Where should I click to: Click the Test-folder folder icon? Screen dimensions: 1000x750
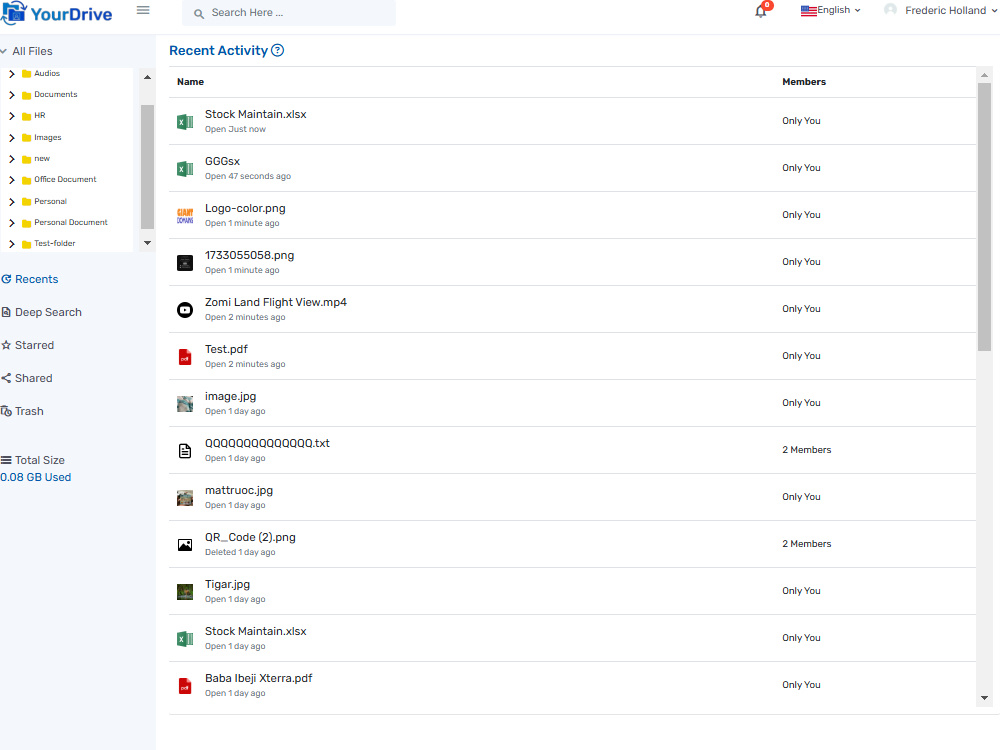pyautogui.click(x=26, y=244)
